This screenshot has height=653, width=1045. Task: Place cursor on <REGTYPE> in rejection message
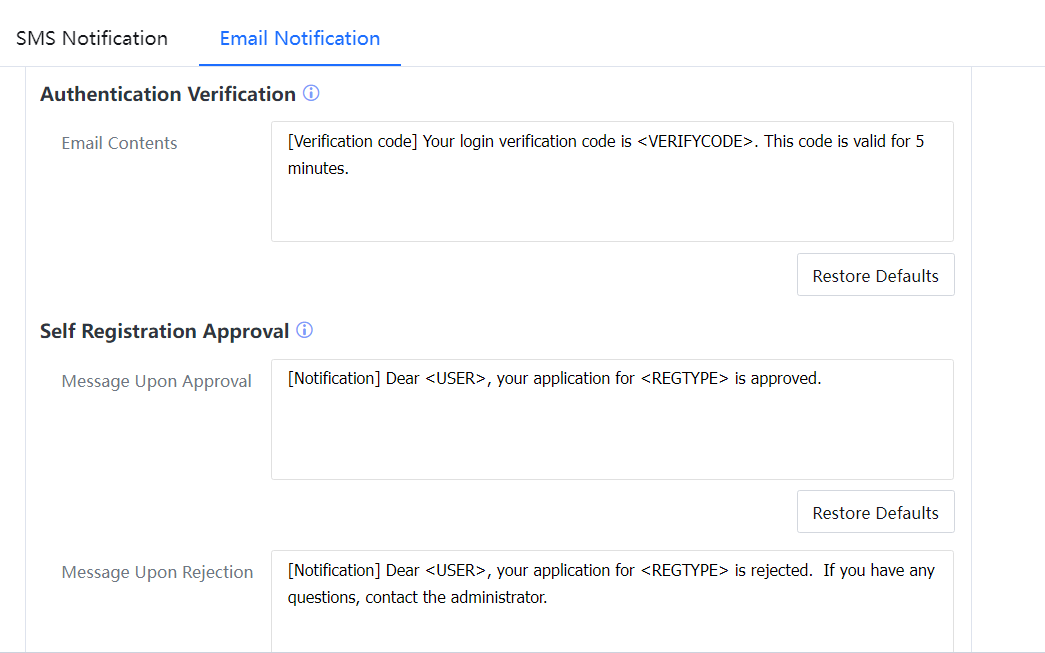[x=684, y=570]
